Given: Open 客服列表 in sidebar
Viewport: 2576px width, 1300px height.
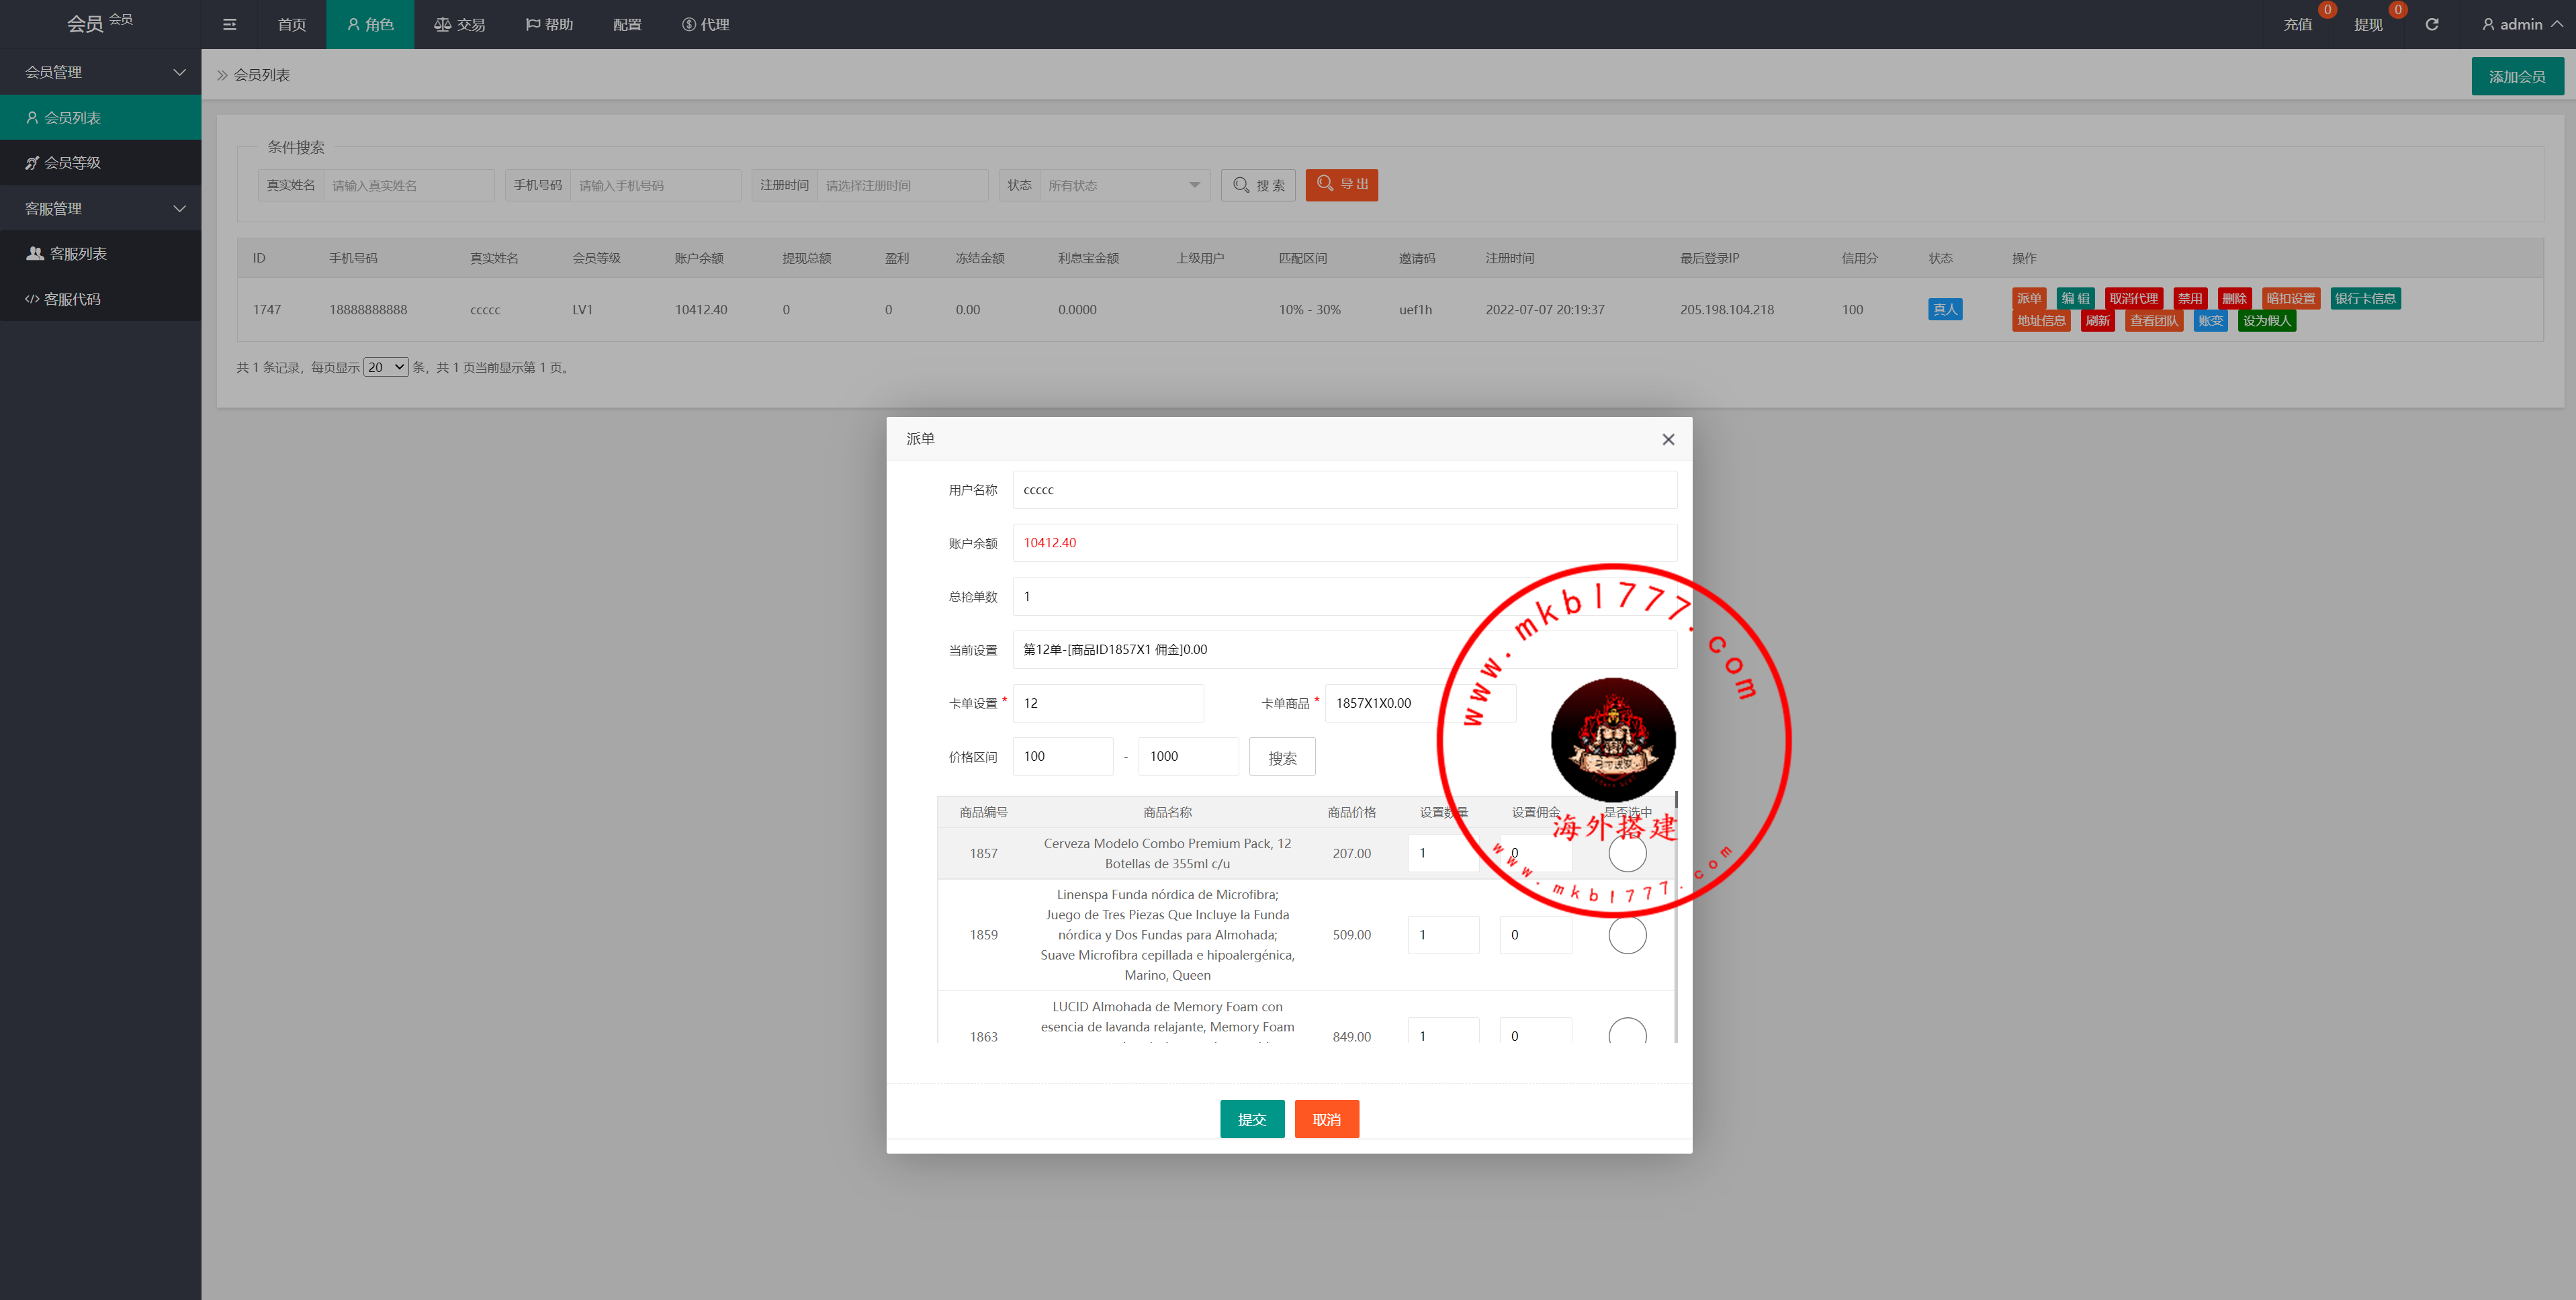Looking at the screenshot, I should [x=100, y=253].
